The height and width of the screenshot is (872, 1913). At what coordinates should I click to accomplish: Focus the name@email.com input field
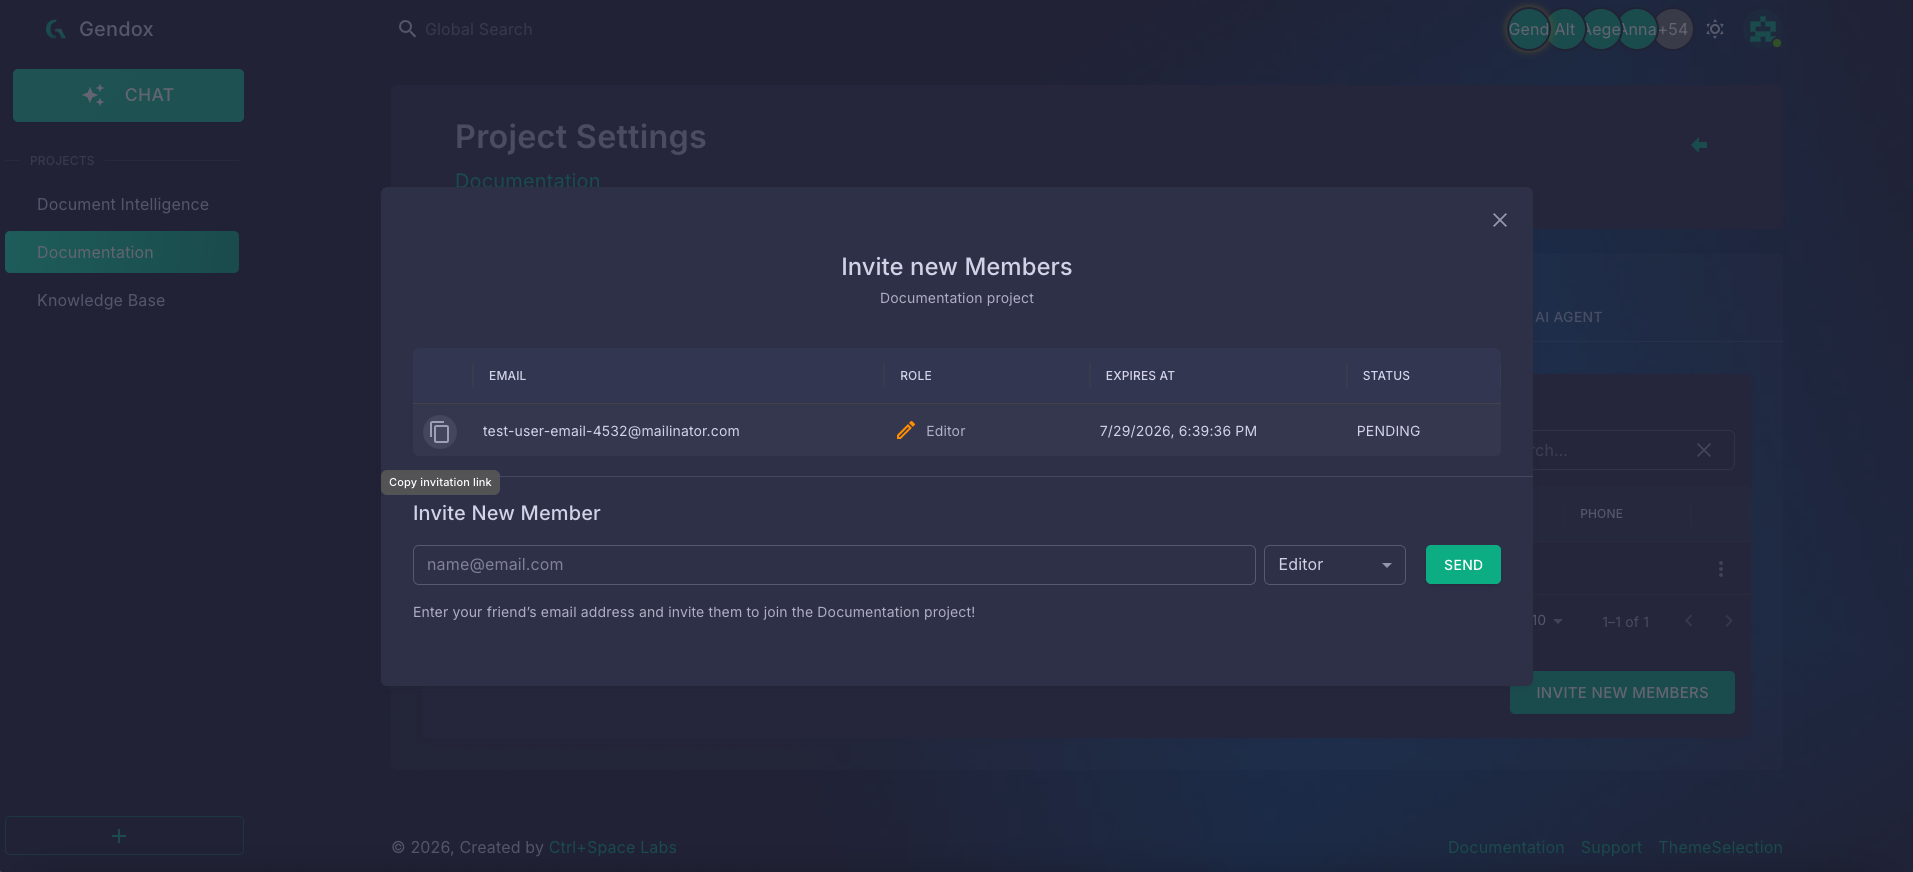coord(834,565)
